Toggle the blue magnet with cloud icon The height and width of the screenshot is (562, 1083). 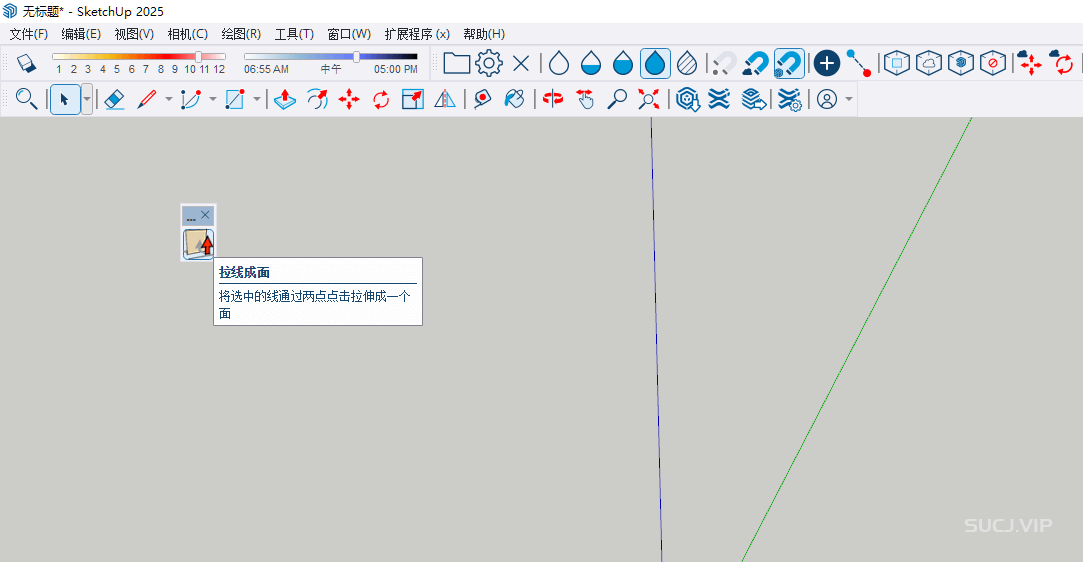tap(756, 64)
